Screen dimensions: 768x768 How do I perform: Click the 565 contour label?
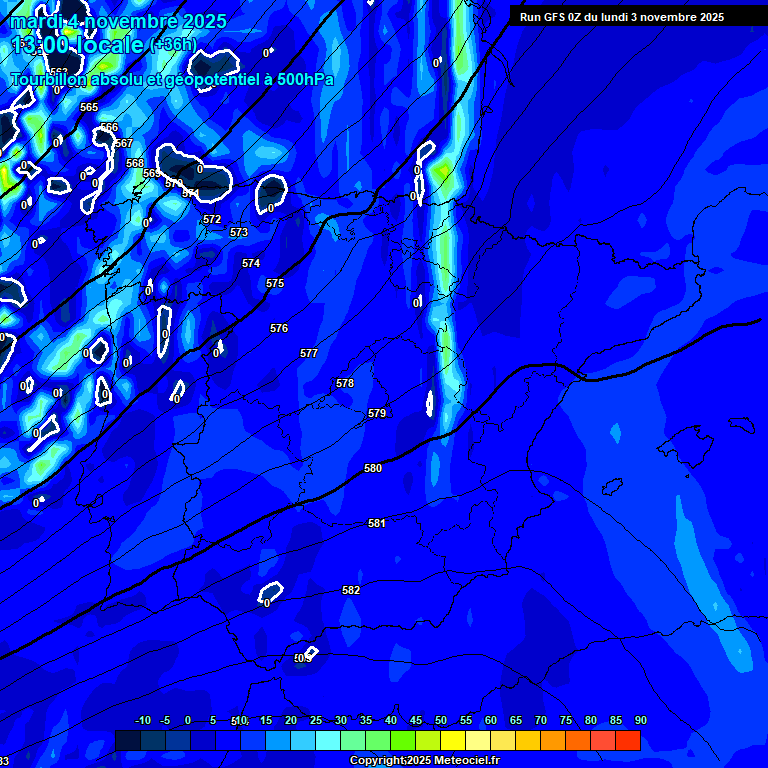point(89,107)
